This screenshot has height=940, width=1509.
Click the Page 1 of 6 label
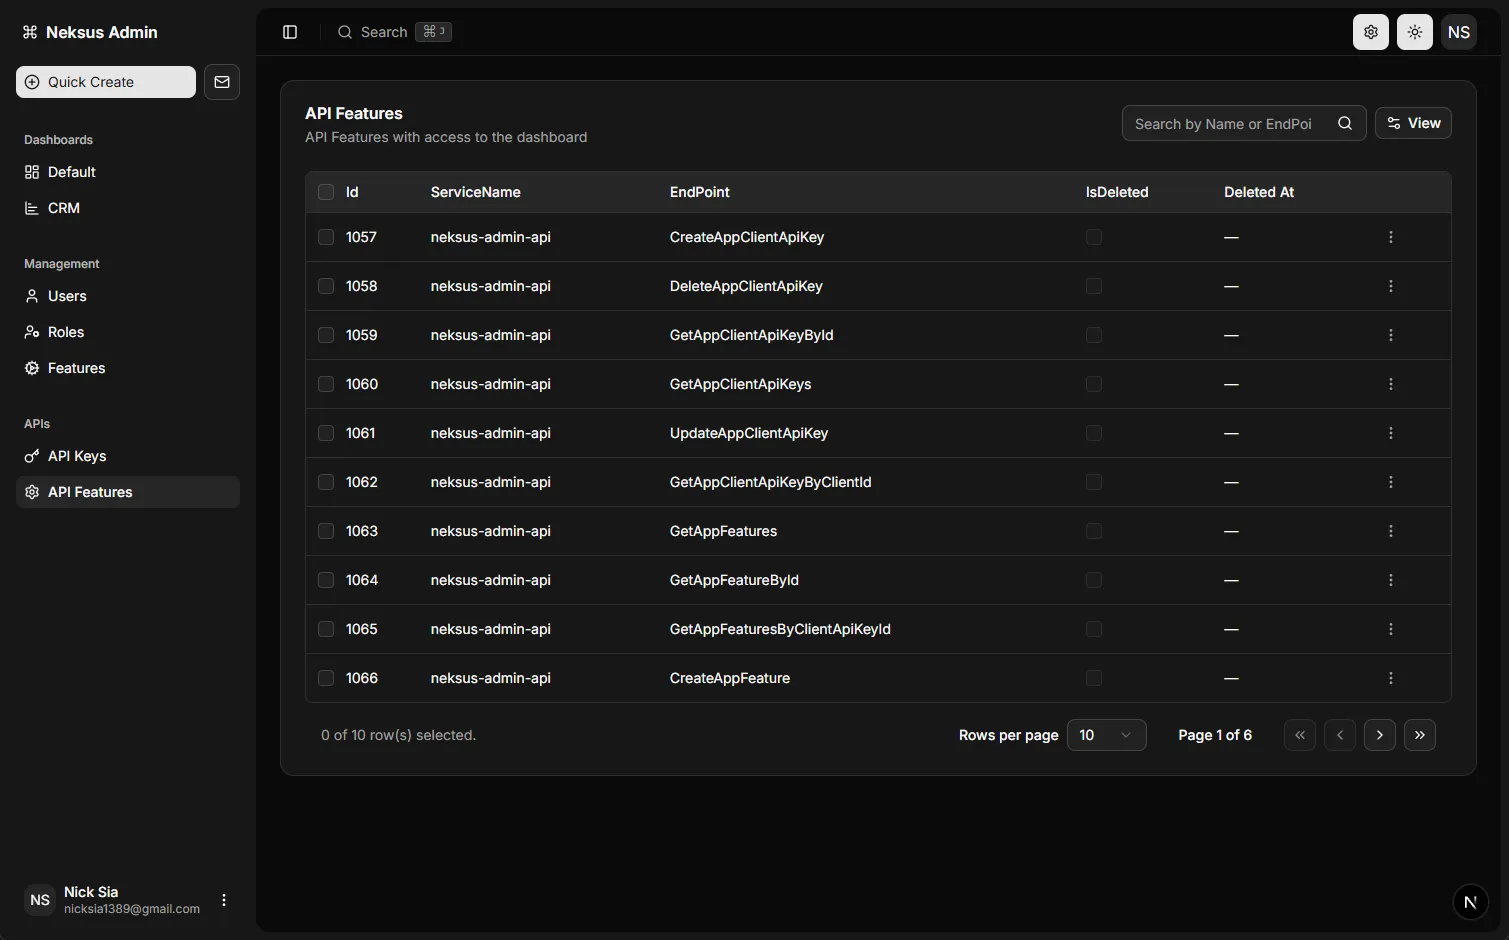click(x=1215, y=735)
